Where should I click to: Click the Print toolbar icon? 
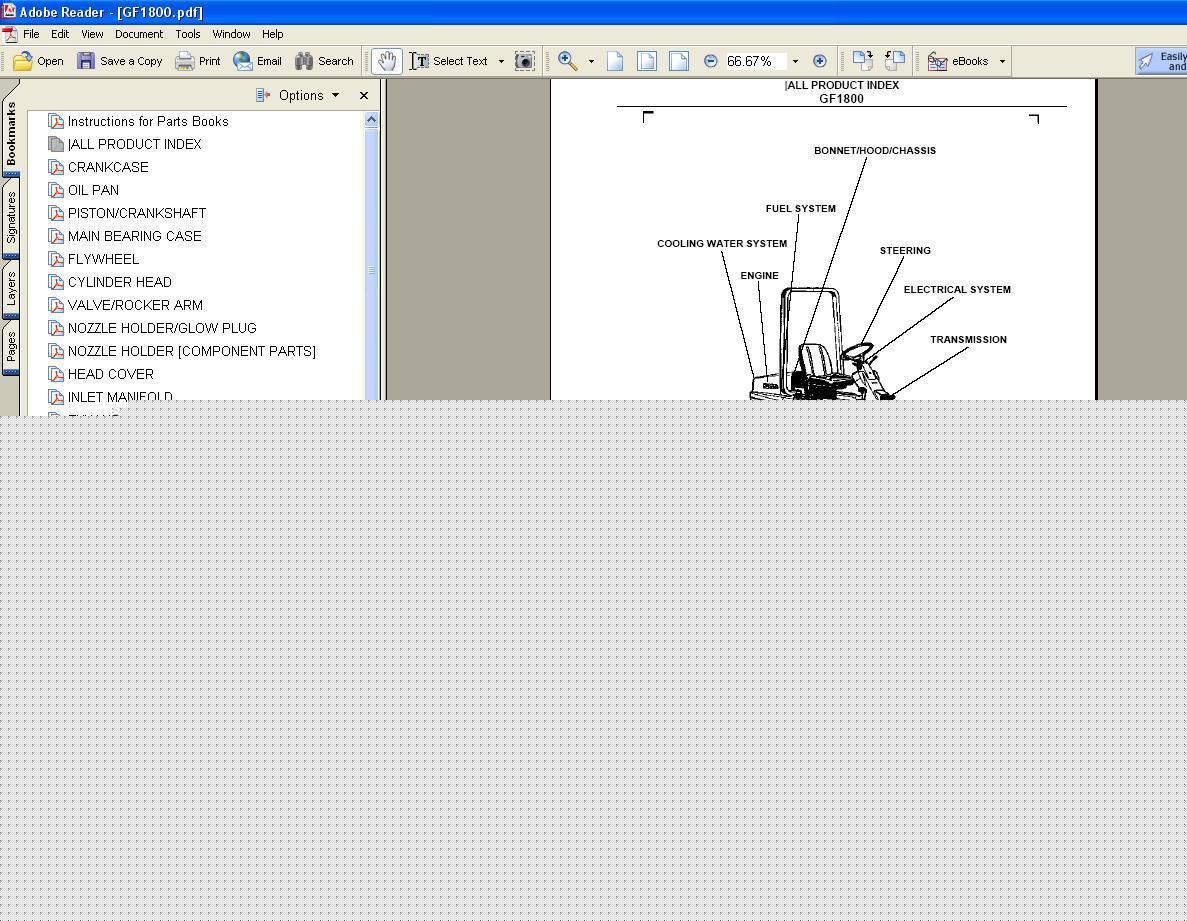point(185,61)
